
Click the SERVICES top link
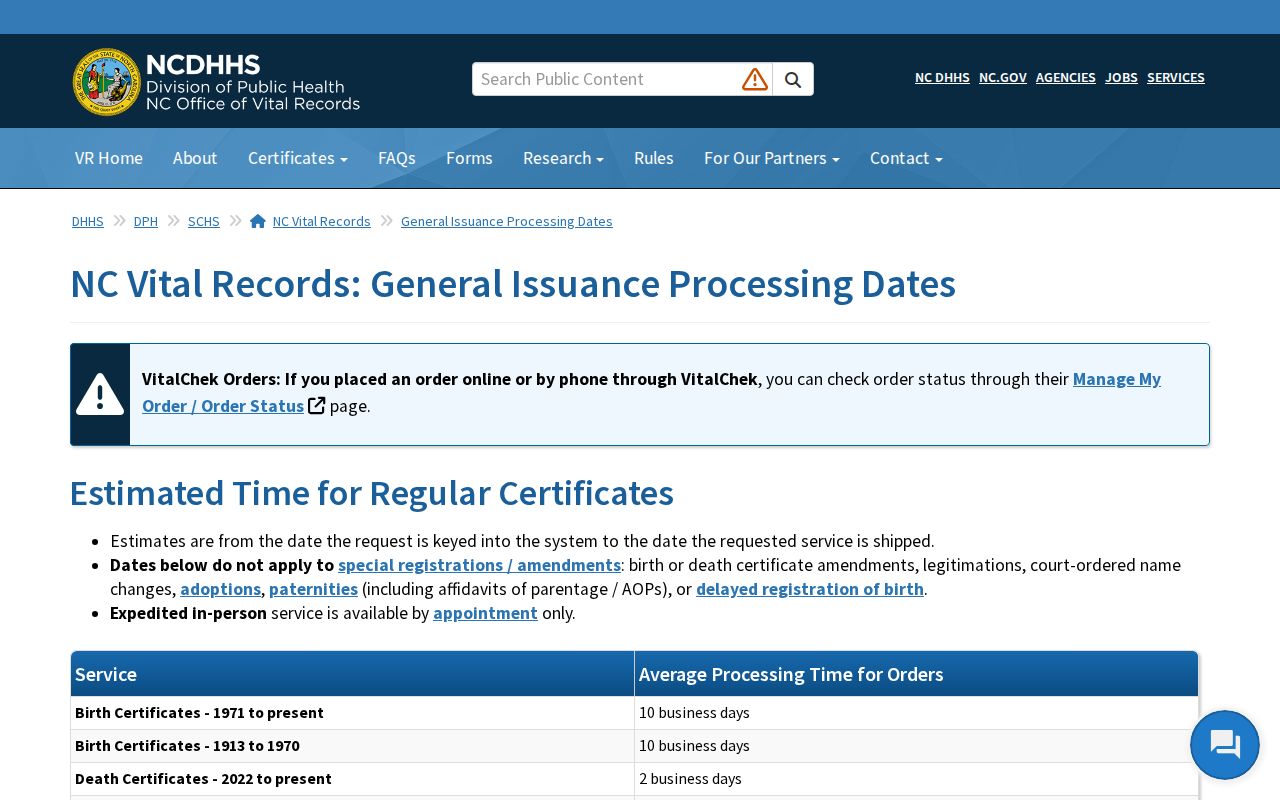click(1176, 77)
